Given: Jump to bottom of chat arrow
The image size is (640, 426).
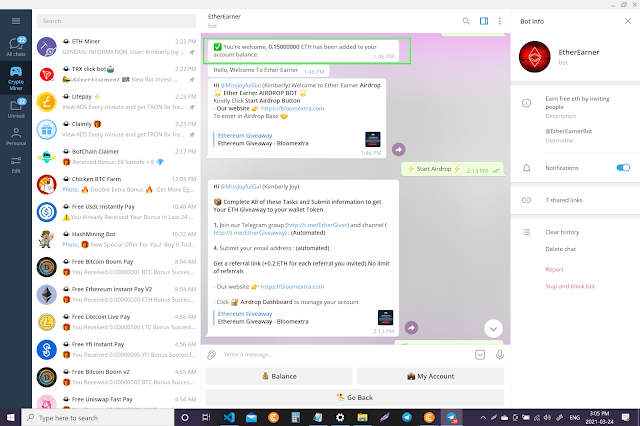Looking at the screenshot, I should click(493, 329).
